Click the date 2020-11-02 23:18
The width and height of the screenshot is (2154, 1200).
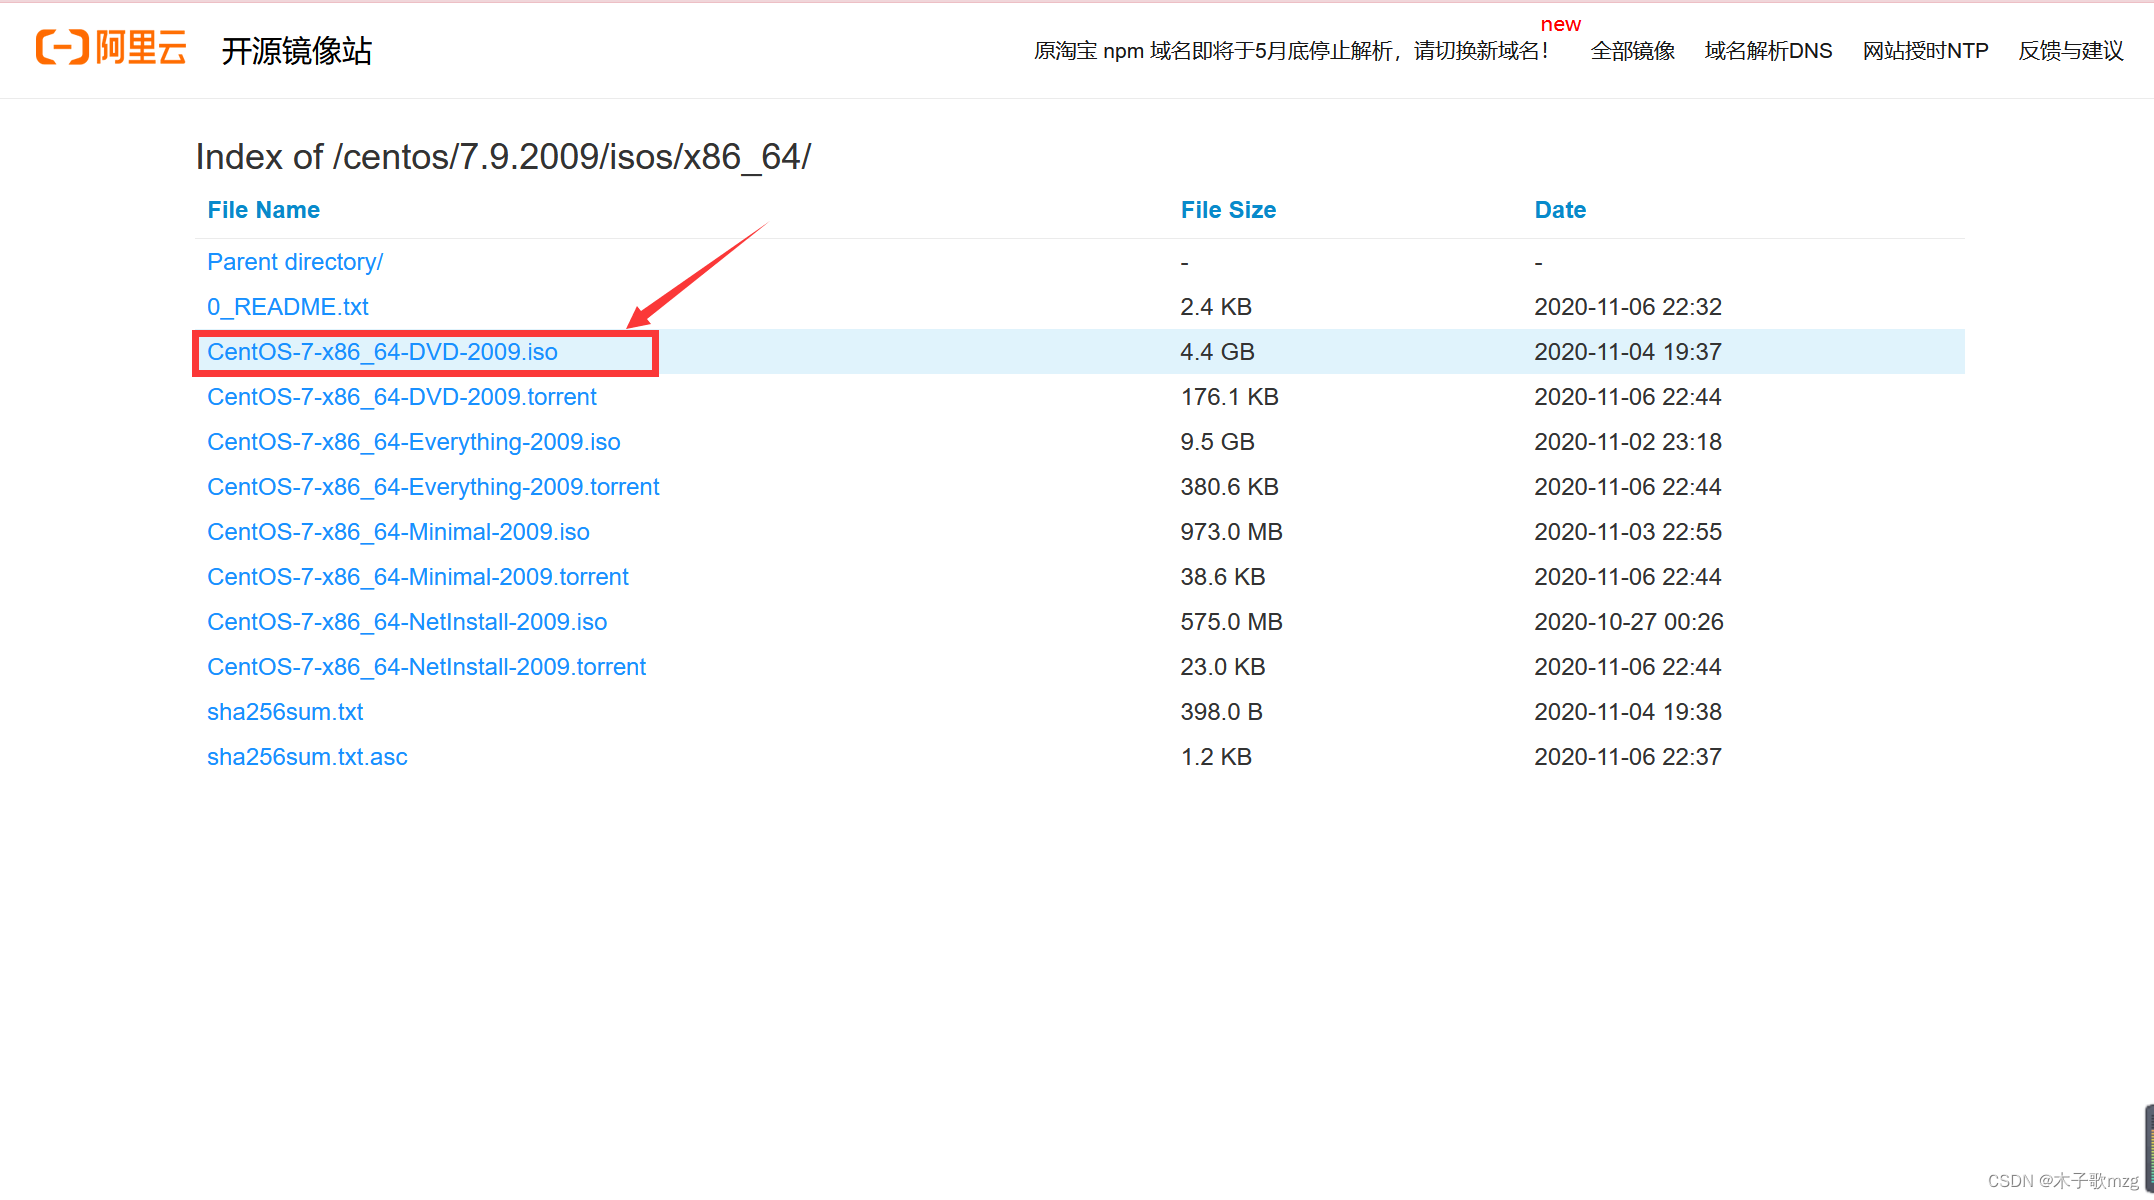pos(1628,442)
